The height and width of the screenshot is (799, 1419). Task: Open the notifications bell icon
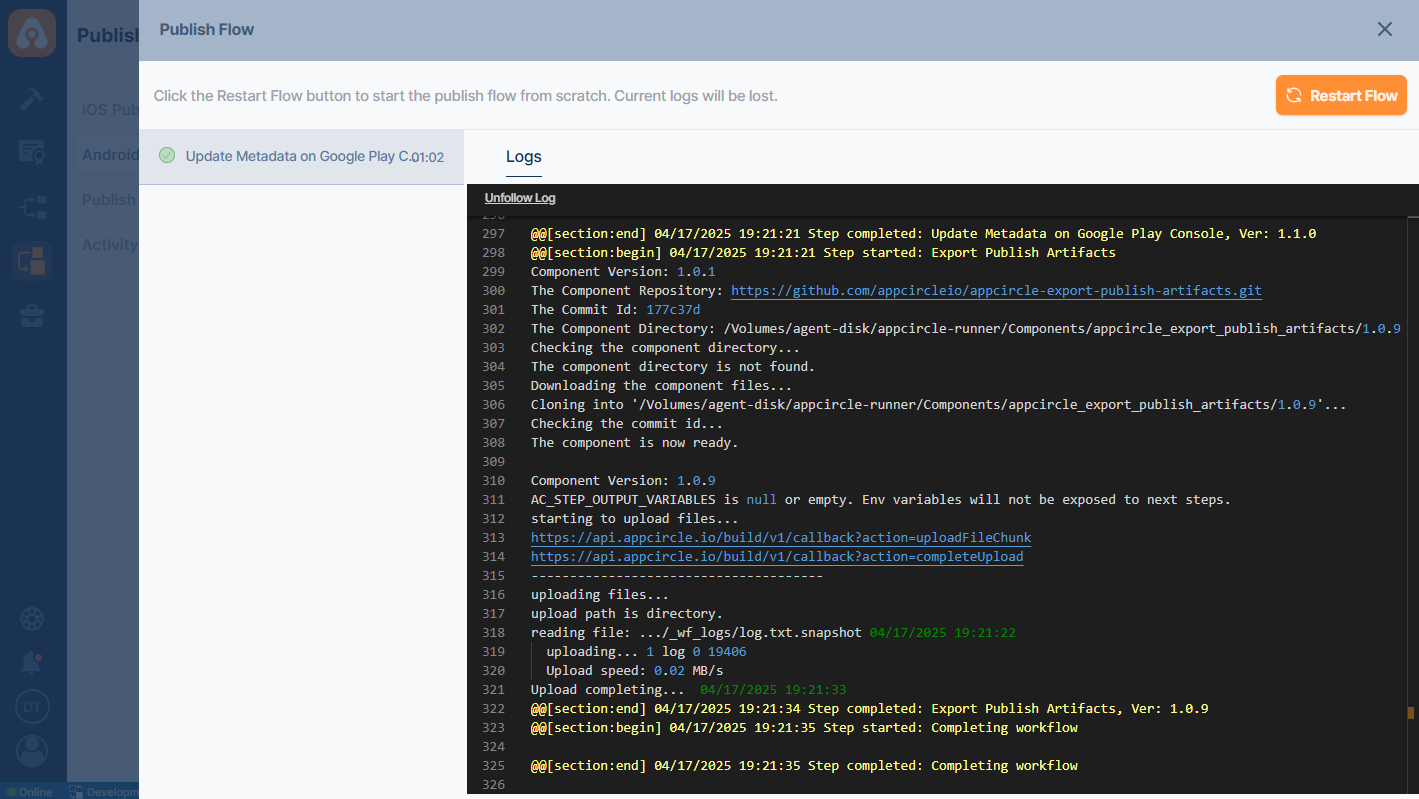(32, 663)
